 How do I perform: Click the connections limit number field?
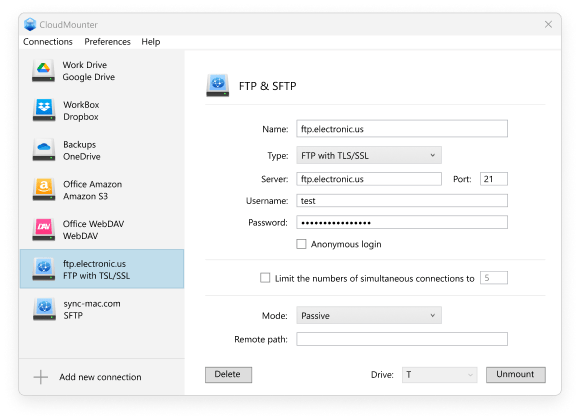click(x=494, y=278)
